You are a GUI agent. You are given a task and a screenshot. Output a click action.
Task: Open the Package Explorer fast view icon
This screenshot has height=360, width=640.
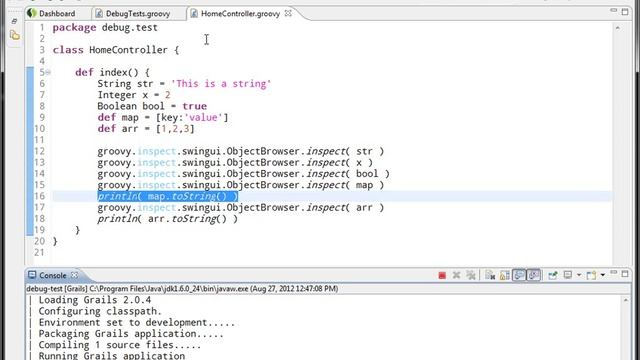15,36
